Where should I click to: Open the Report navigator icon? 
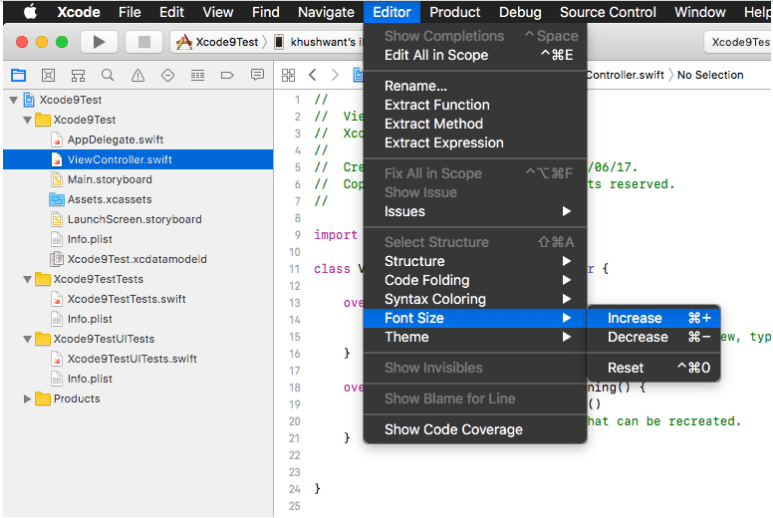pos(257,75)
